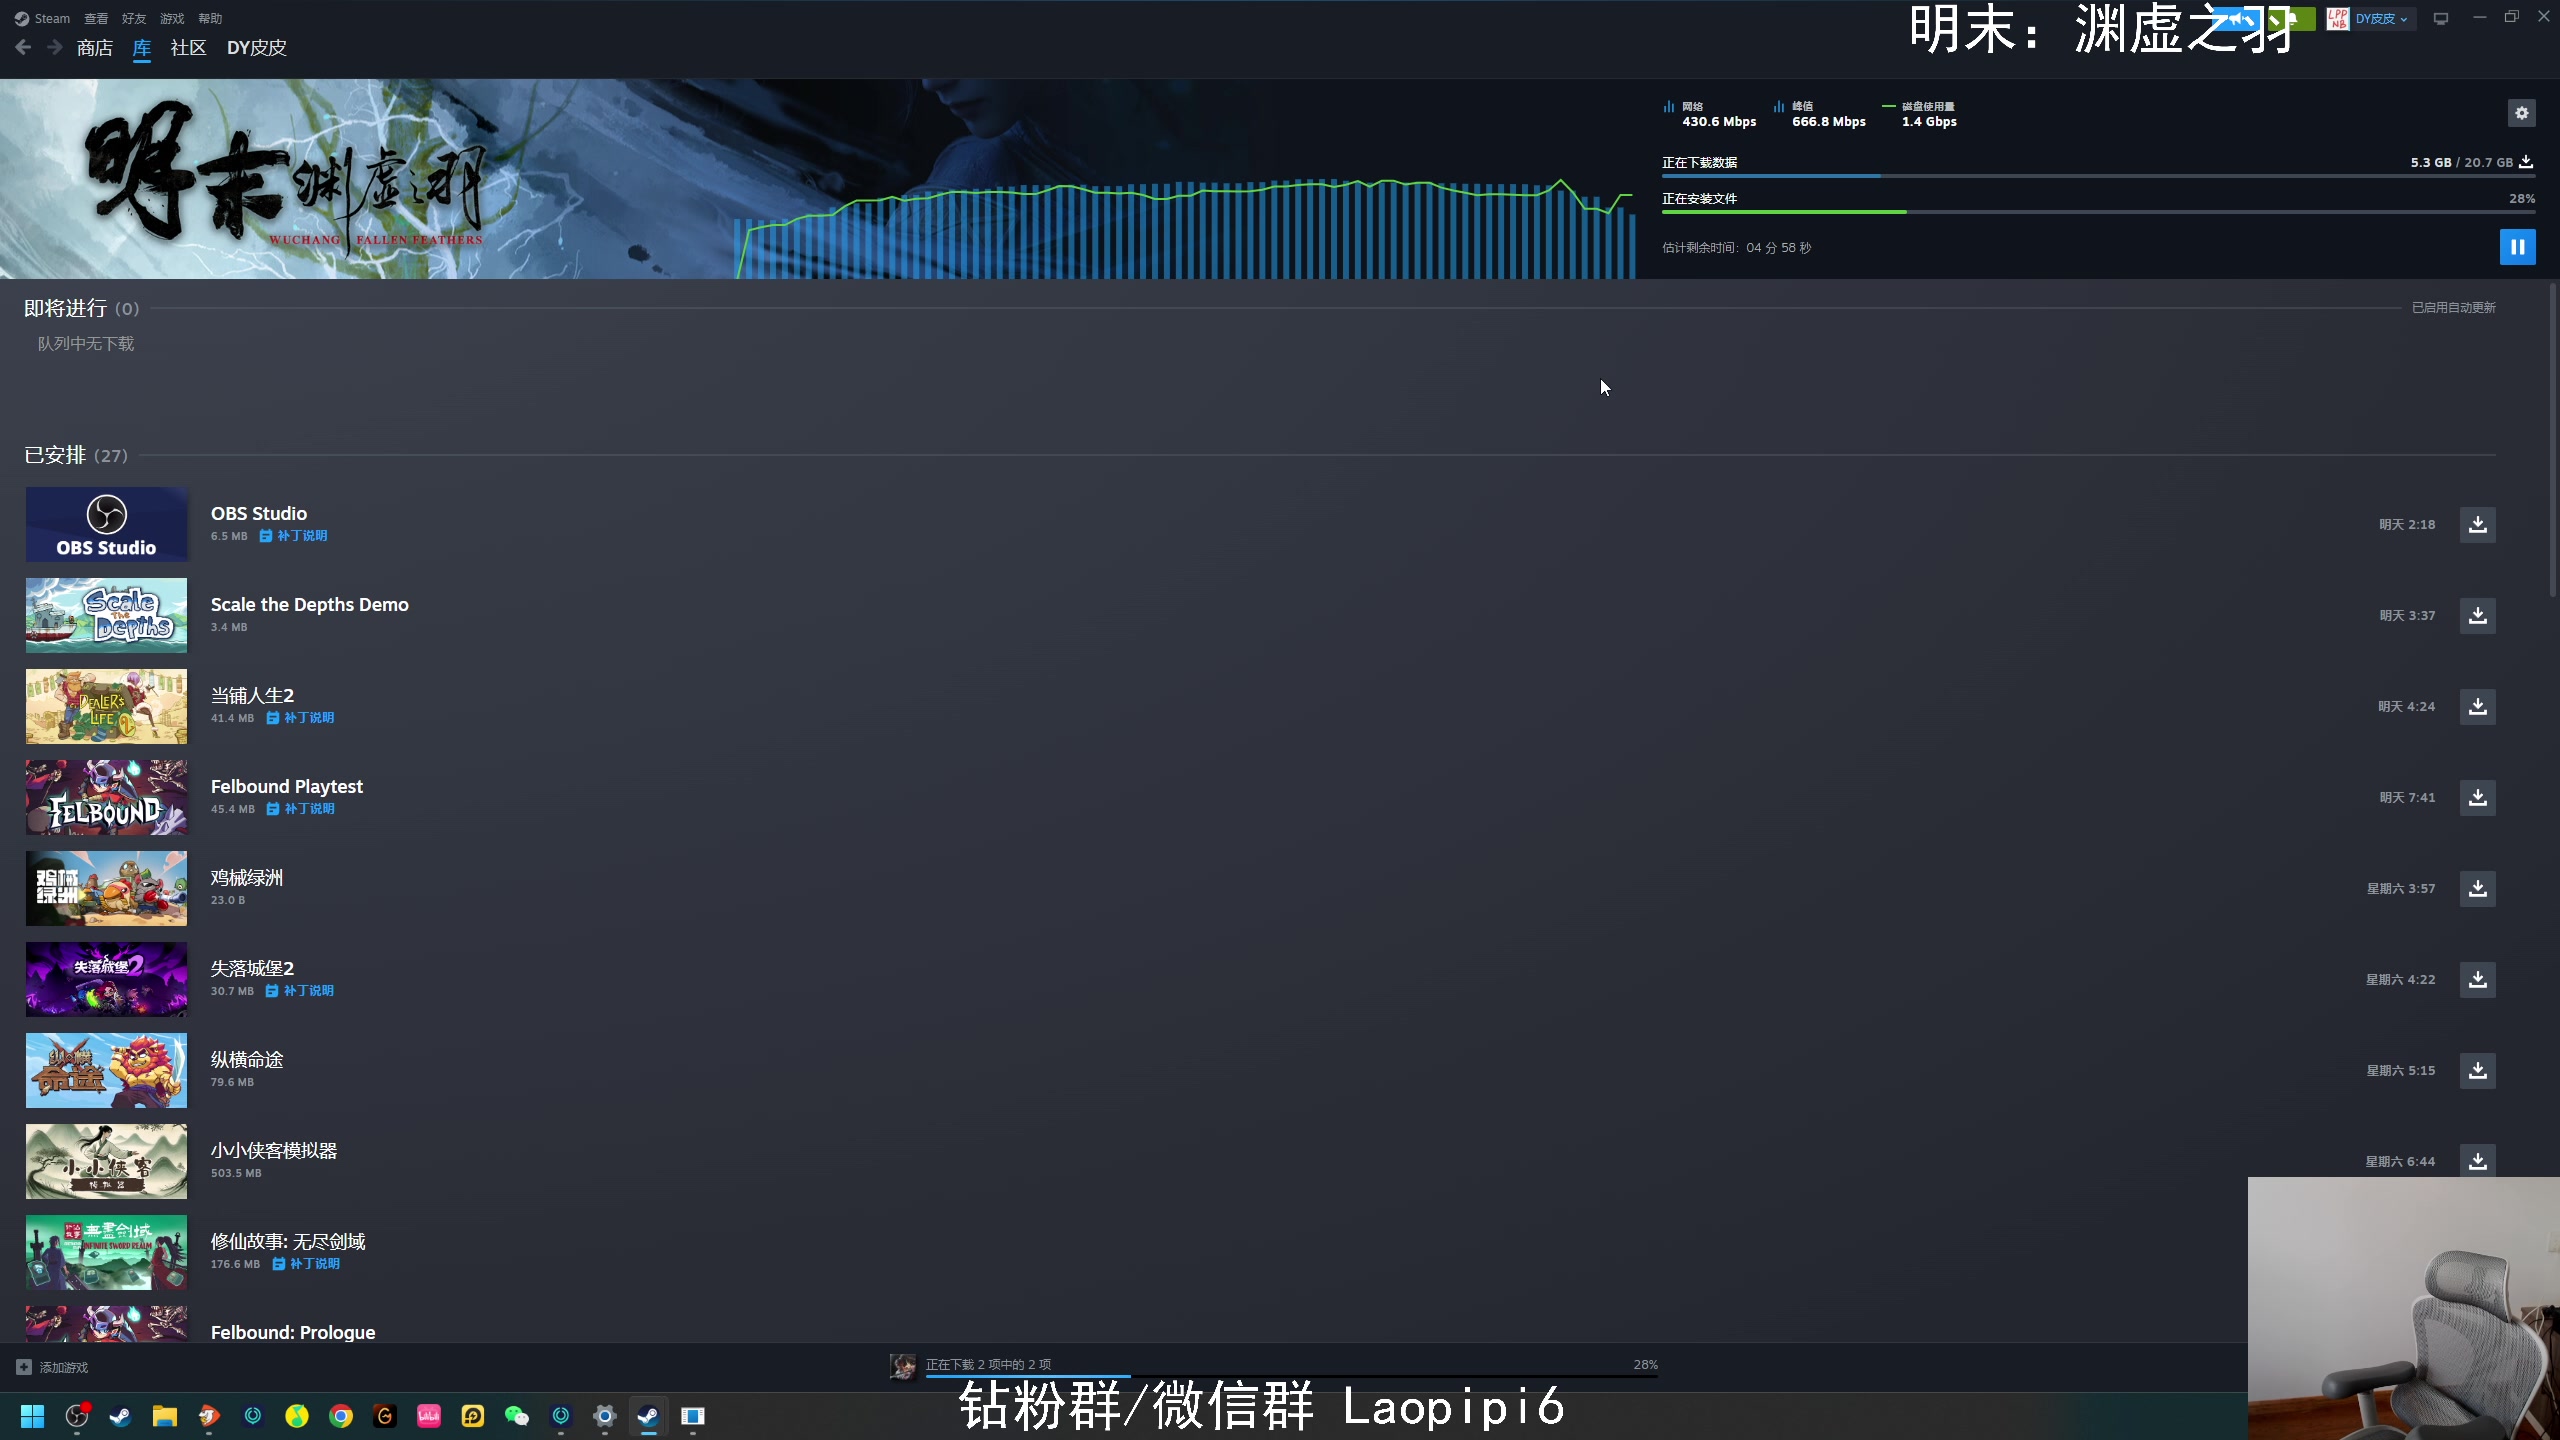The width and height of the screenshot is (2560, 1440).
Task: Download Felbound Playtest update now
Action: pos(2477,797)
